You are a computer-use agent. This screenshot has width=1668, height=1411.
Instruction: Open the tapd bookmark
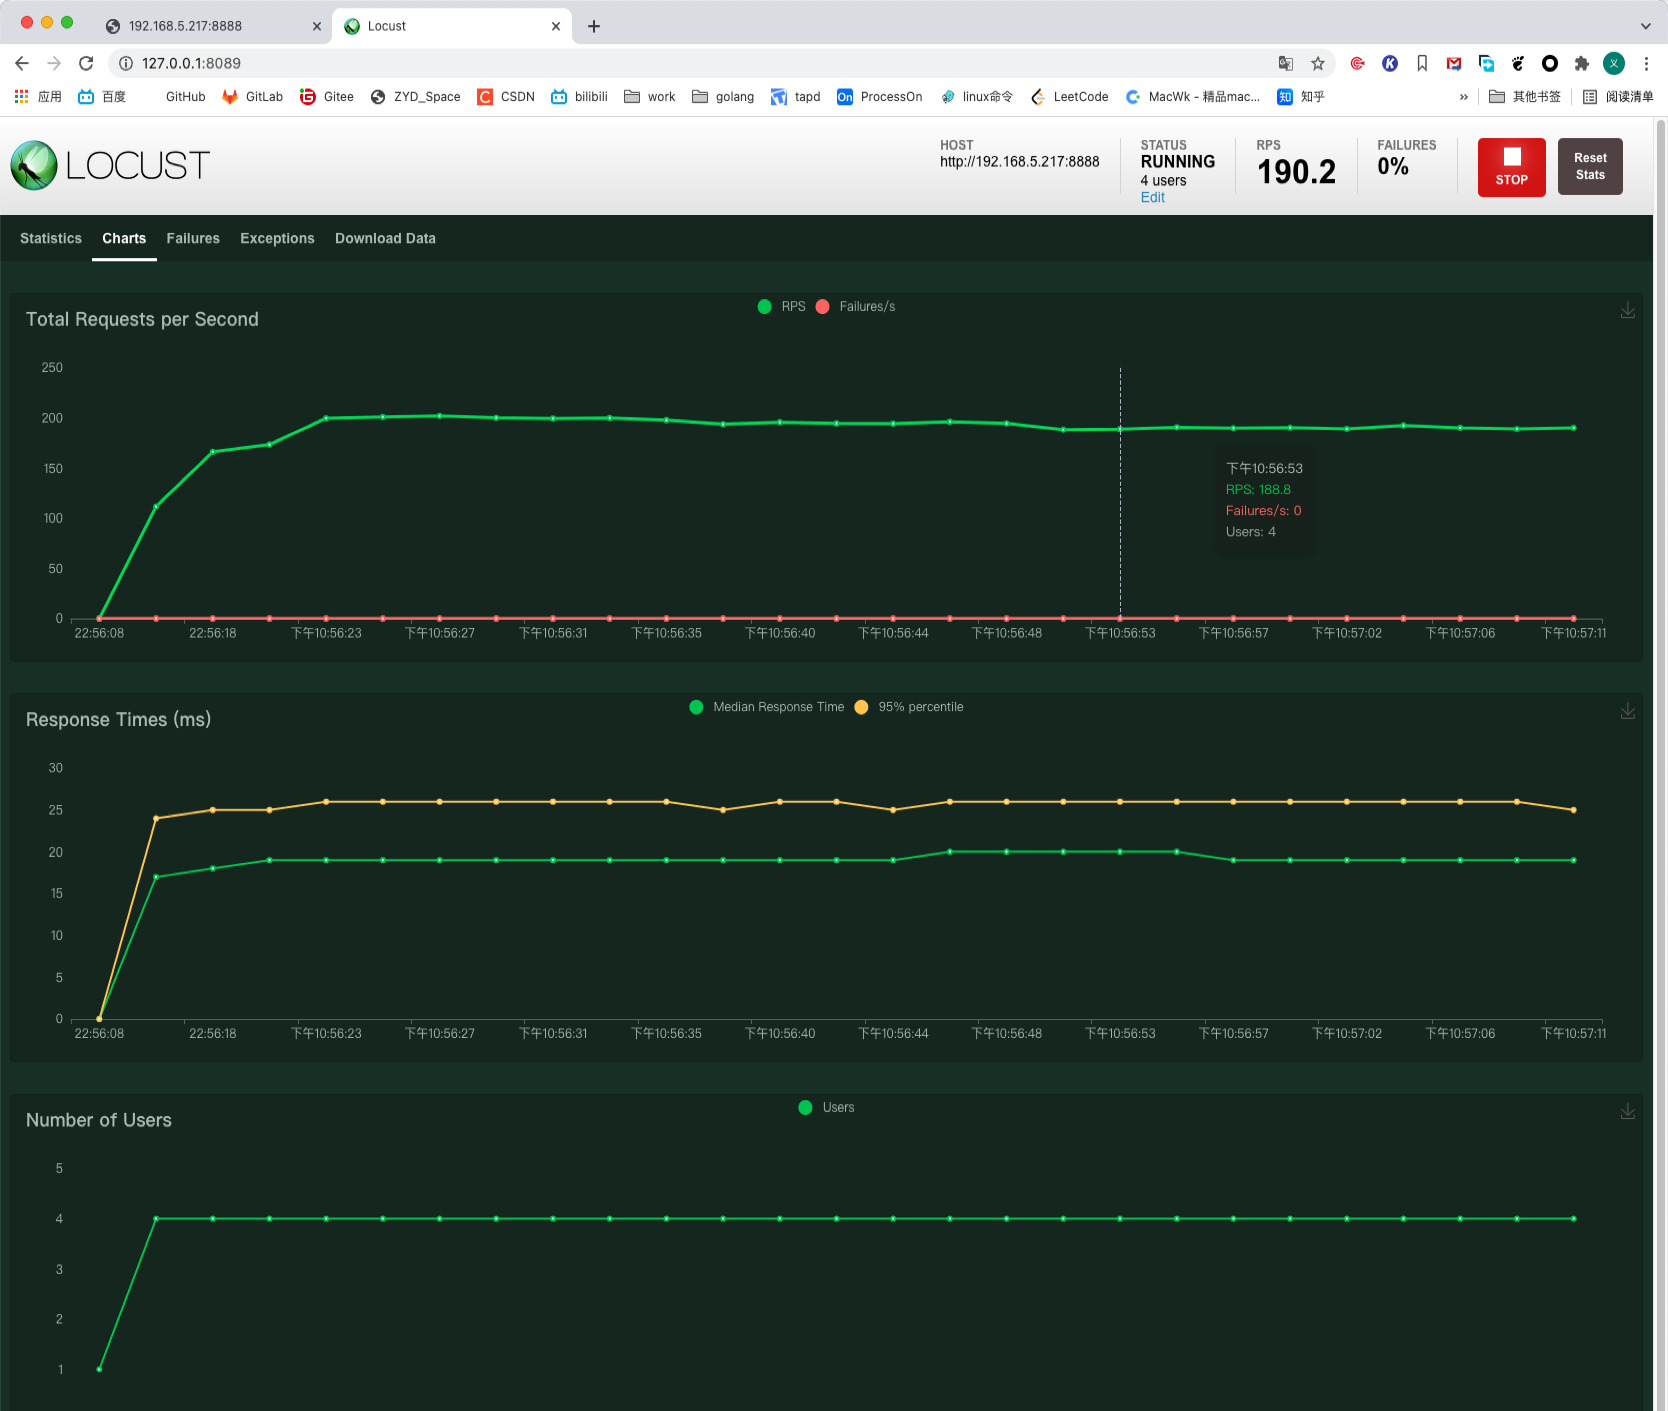[796, 97]
